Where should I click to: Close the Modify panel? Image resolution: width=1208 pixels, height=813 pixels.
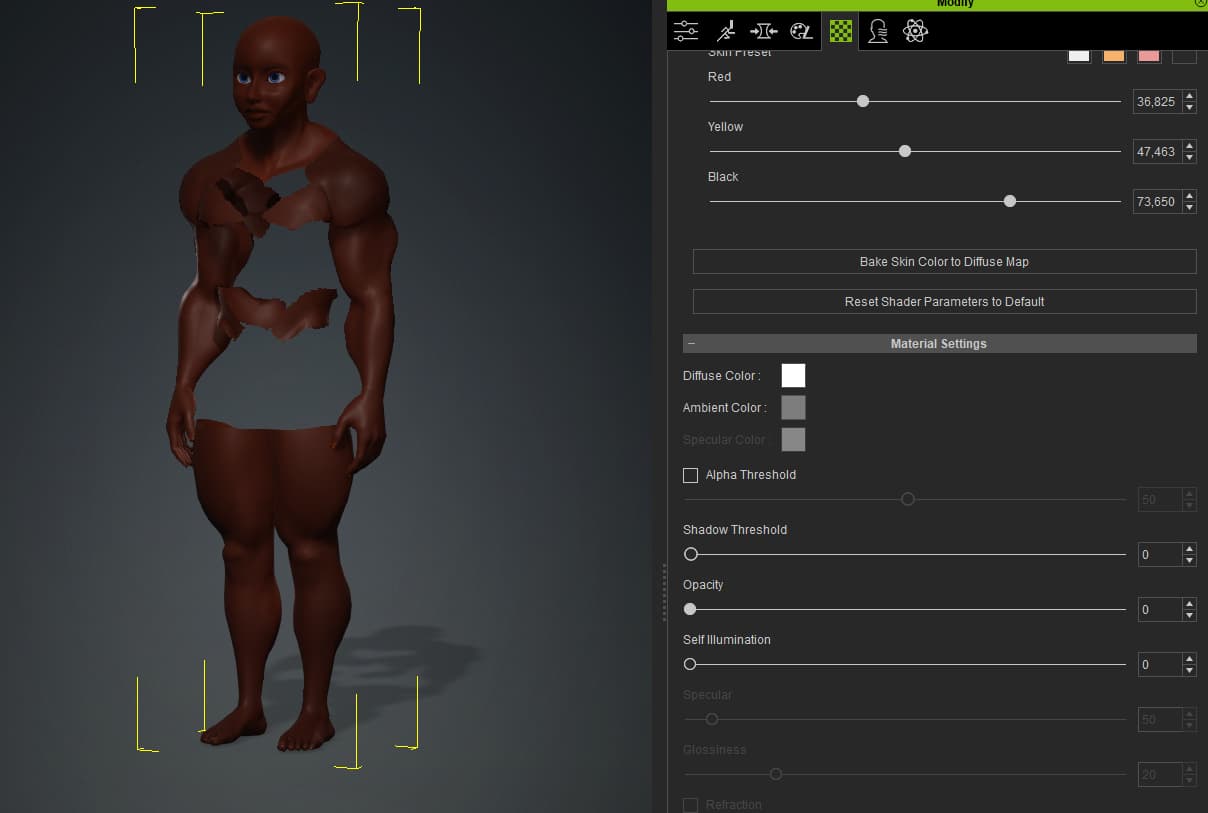pyautogui.click(x=1200, y=4)
